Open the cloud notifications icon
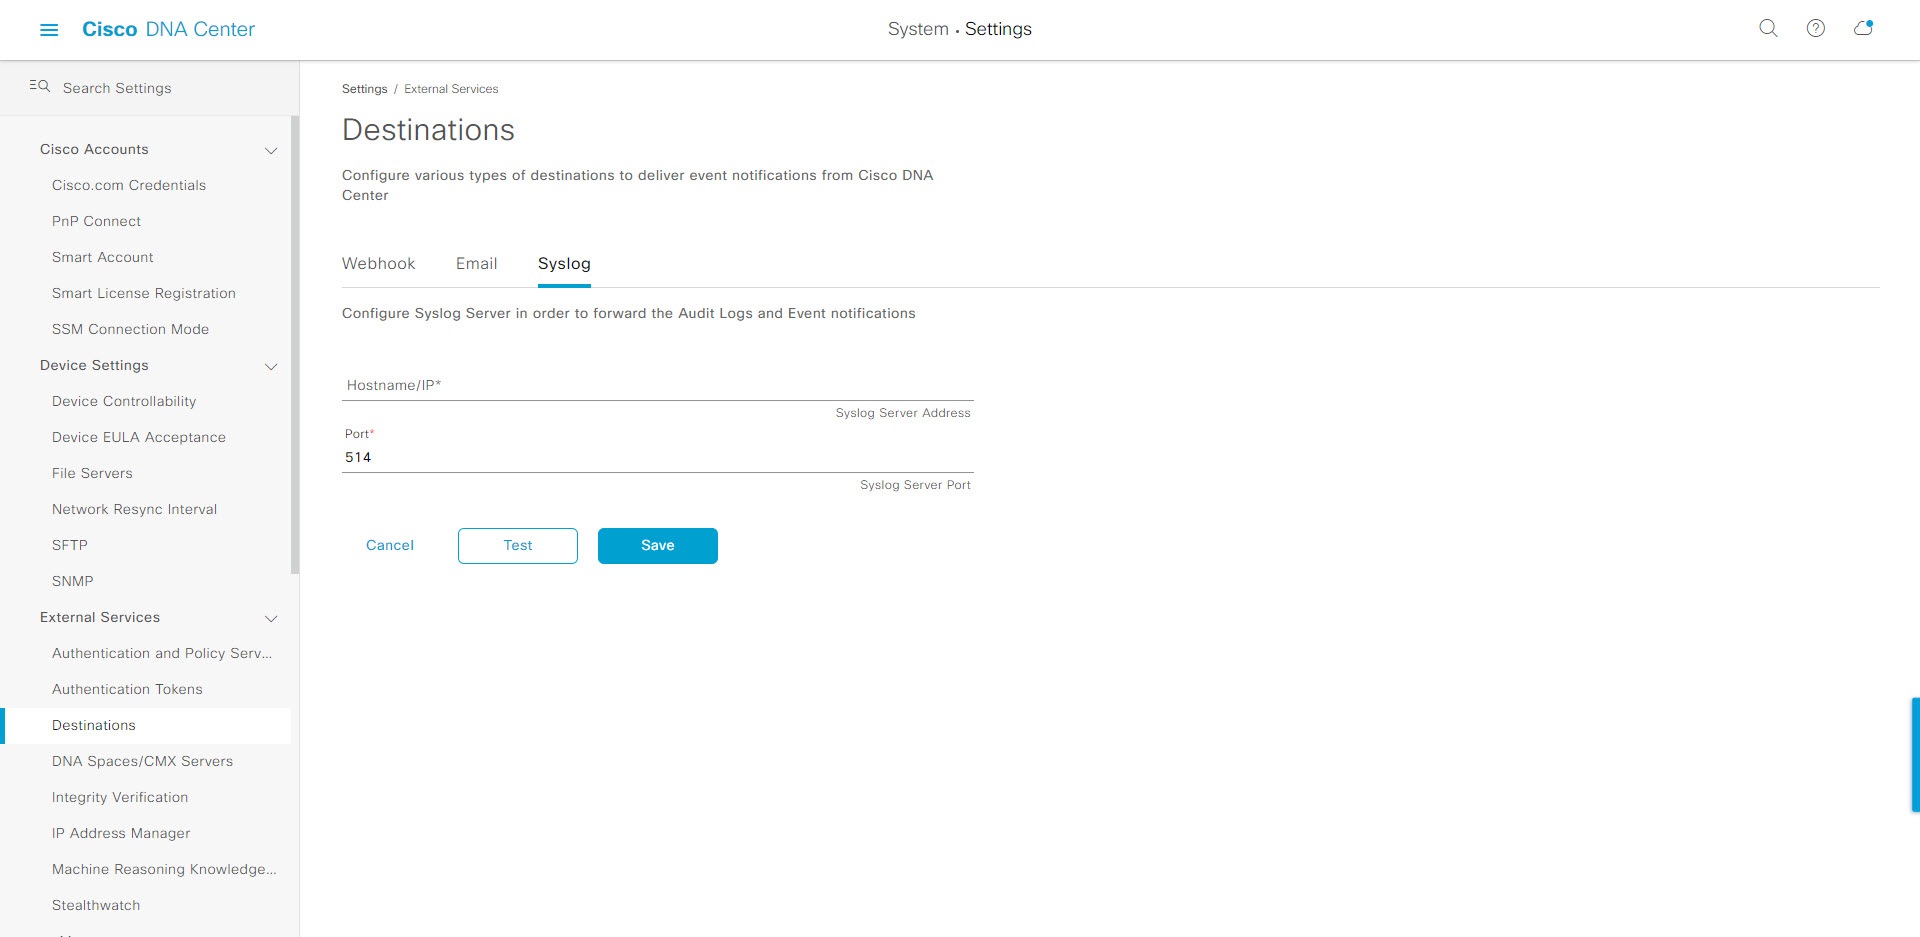The image size is (1920, 937). (x=1863, y=28)
